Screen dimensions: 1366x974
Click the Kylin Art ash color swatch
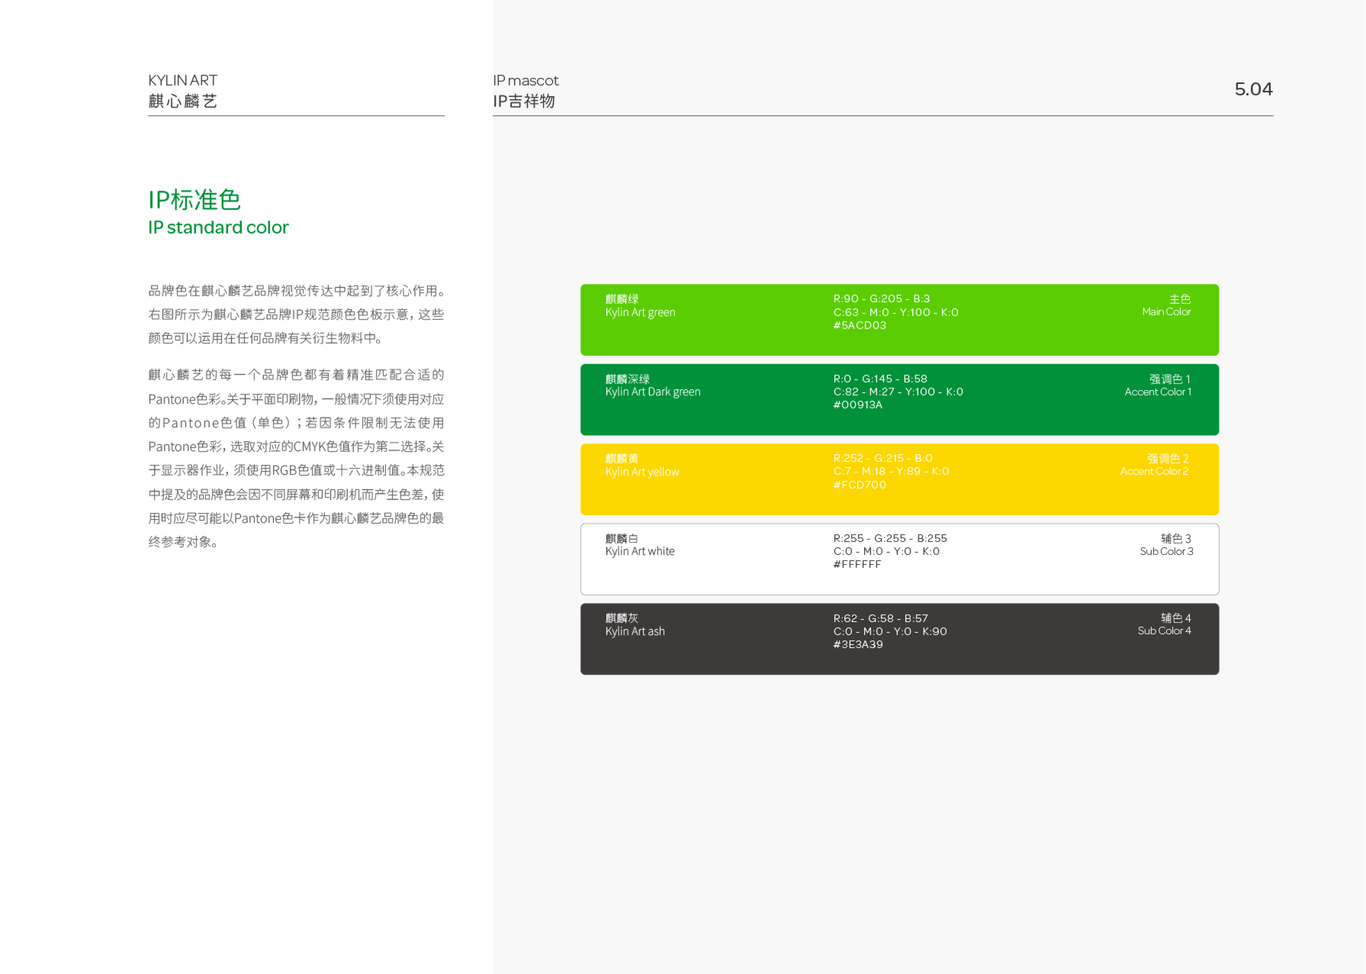click(899, 639)
